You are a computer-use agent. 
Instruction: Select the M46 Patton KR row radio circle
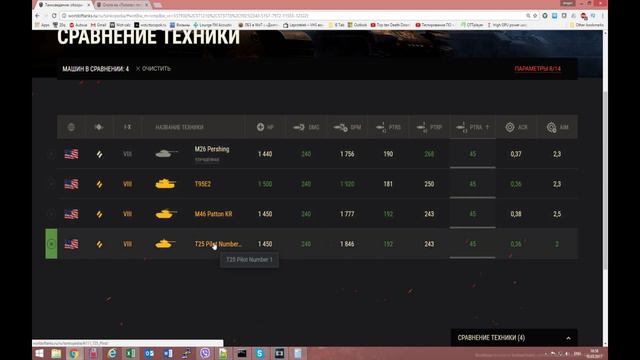point(51,214)
